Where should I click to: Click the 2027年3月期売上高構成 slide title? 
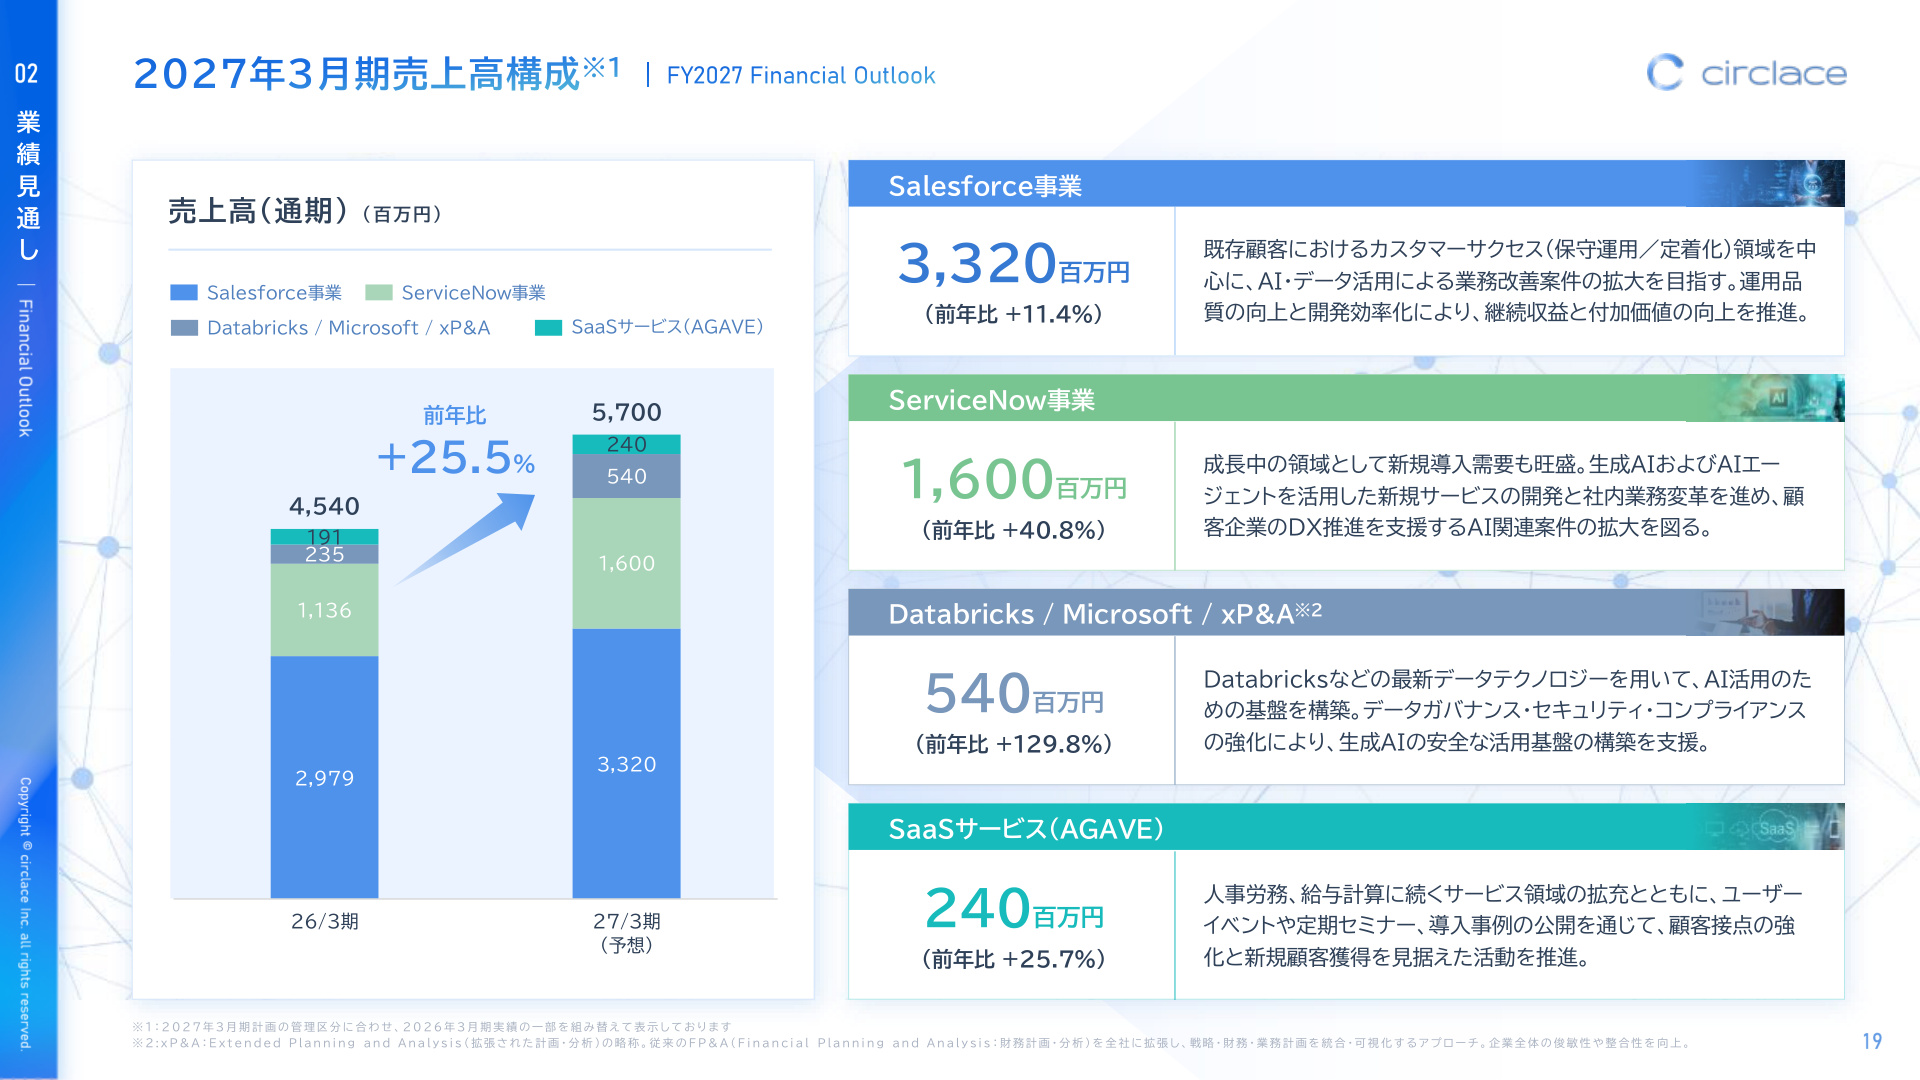click(x=378, y=73)
